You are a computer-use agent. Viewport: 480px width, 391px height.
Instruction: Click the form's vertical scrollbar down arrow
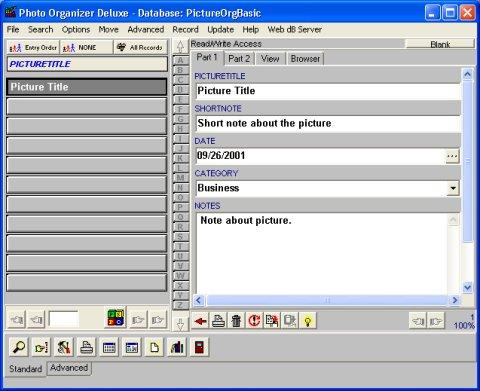[468, 287]
